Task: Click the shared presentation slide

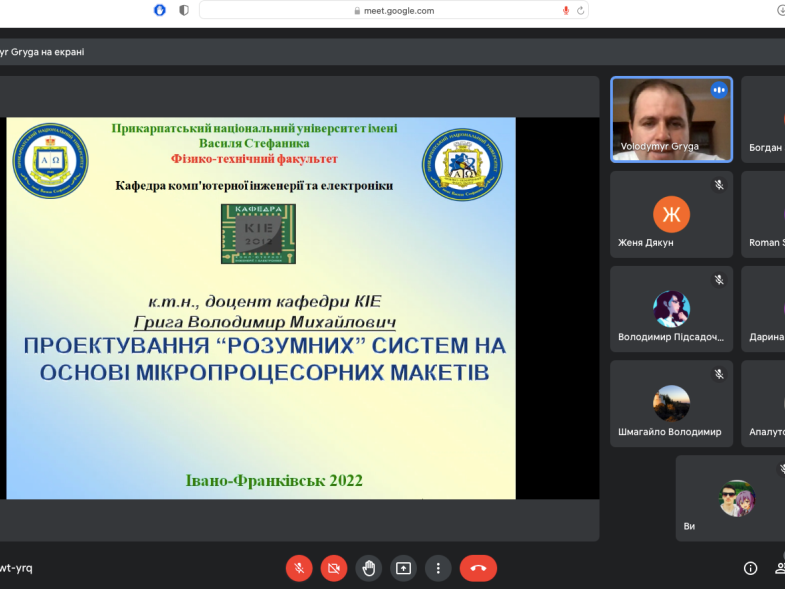Action: pos(261,308)
